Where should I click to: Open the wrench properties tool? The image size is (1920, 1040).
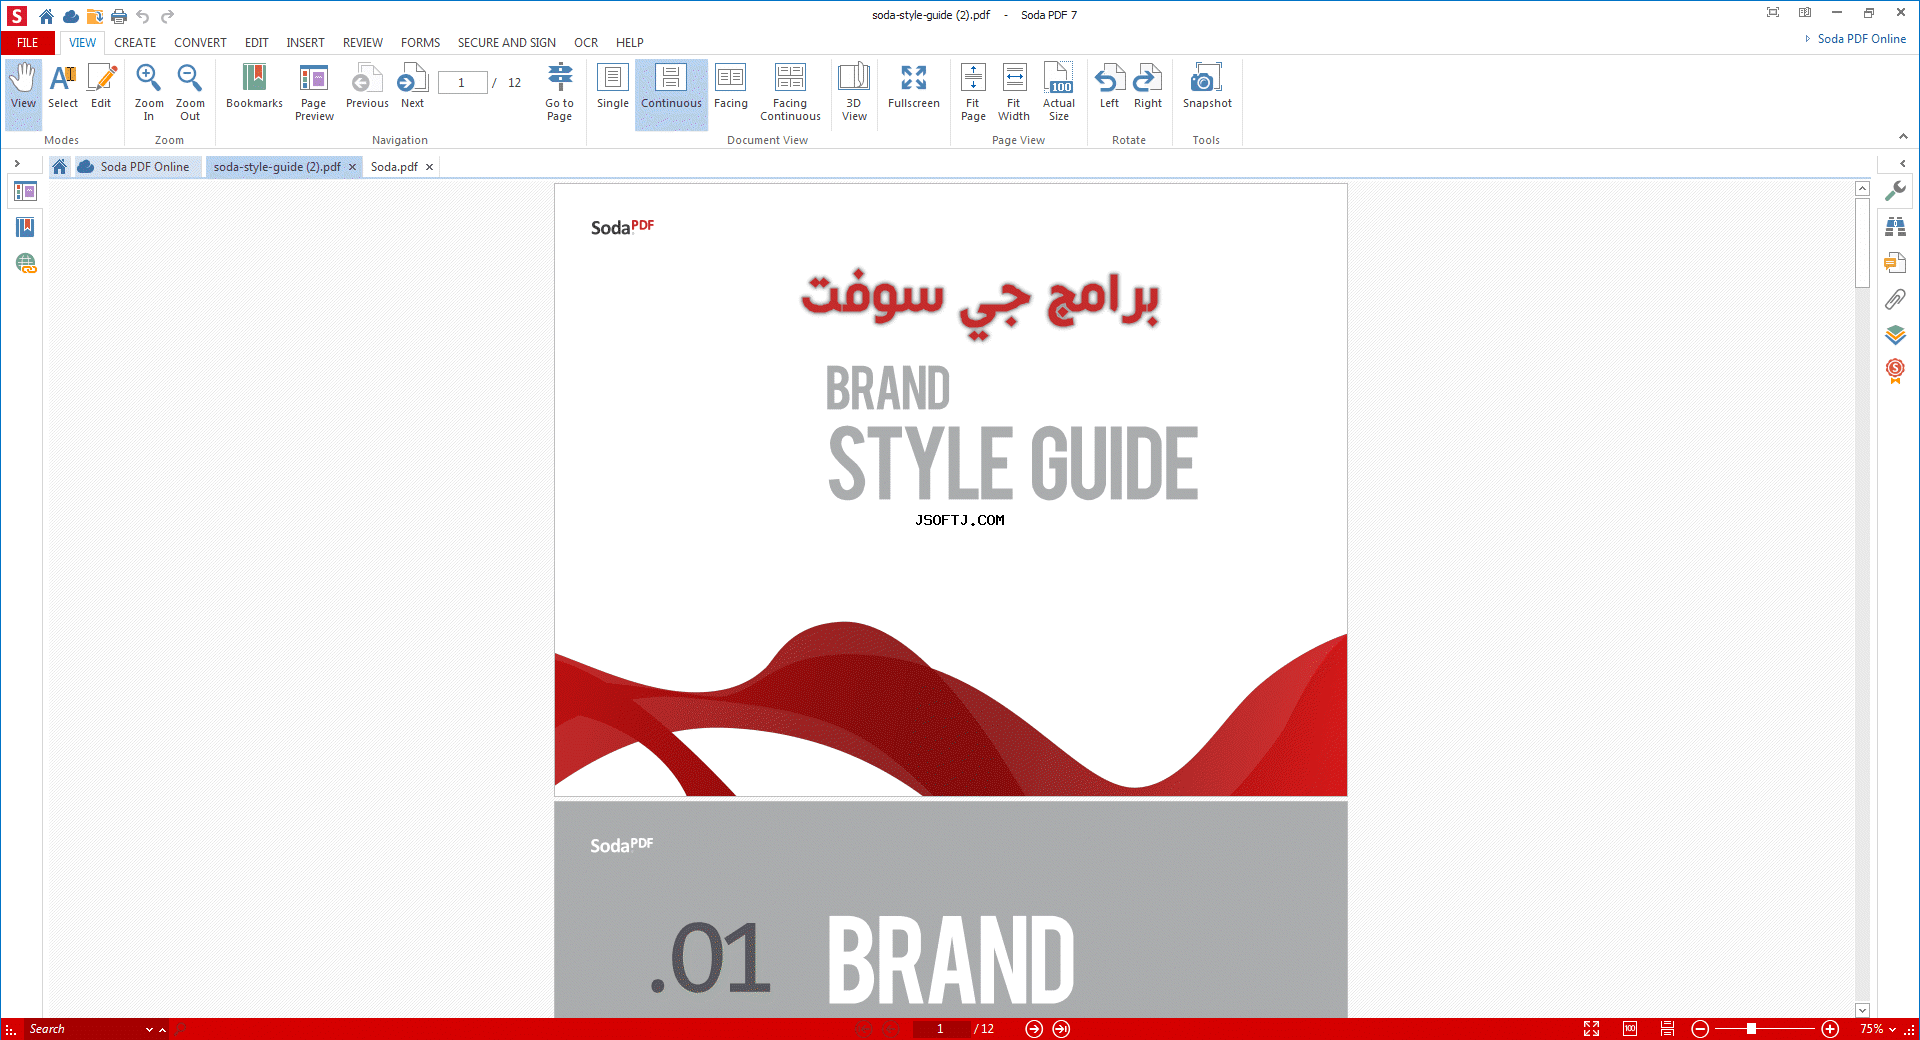pyautogui.click(x=1895, y=190)
